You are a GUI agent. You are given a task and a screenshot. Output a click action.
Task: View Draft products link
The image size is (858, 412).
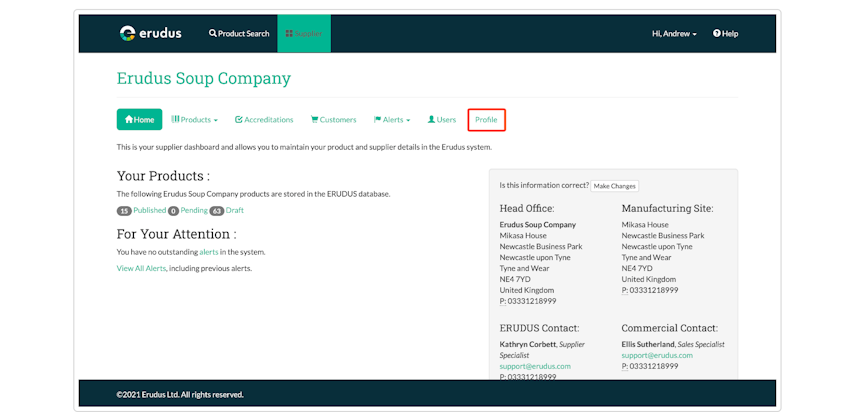235,210
